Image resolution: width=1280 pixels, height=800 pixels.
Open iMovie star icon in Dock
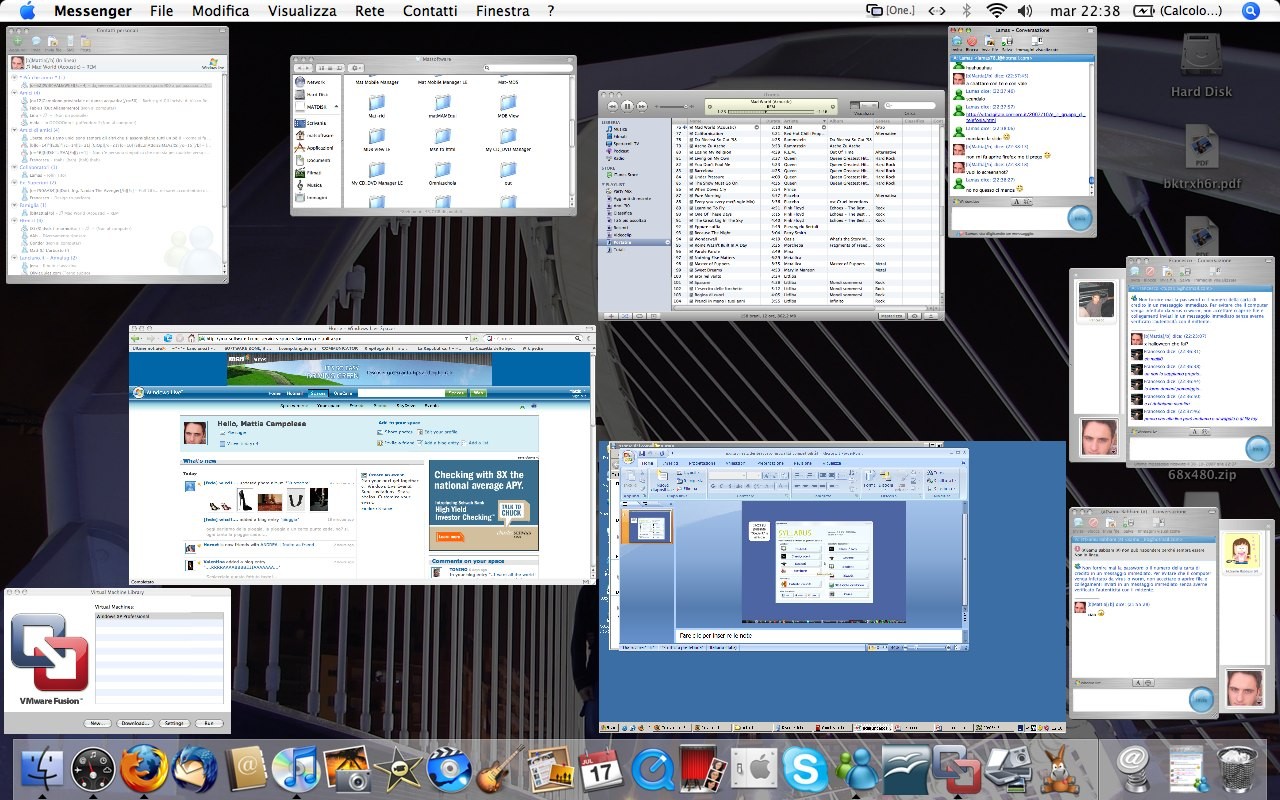pyautogui.click(x=399, y=768)
